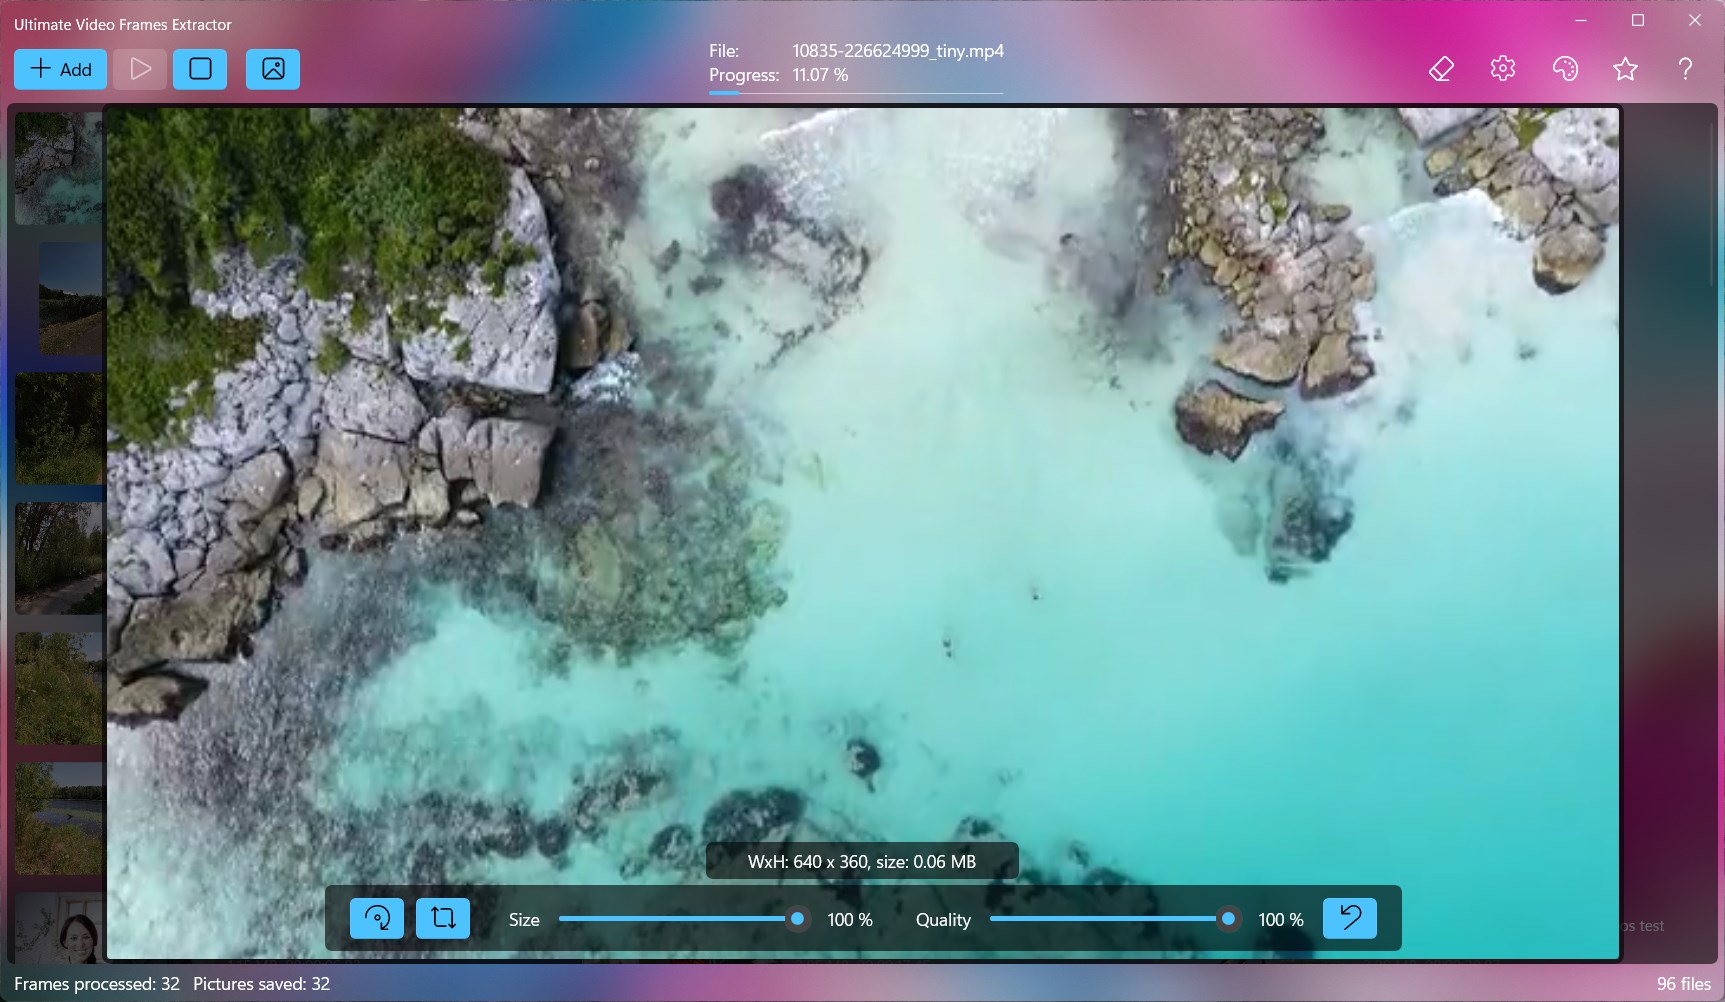1725x1002 pixels.
Task: Adjust the Size slider handle
Action: pyautogui.click(x=797, y=918)
